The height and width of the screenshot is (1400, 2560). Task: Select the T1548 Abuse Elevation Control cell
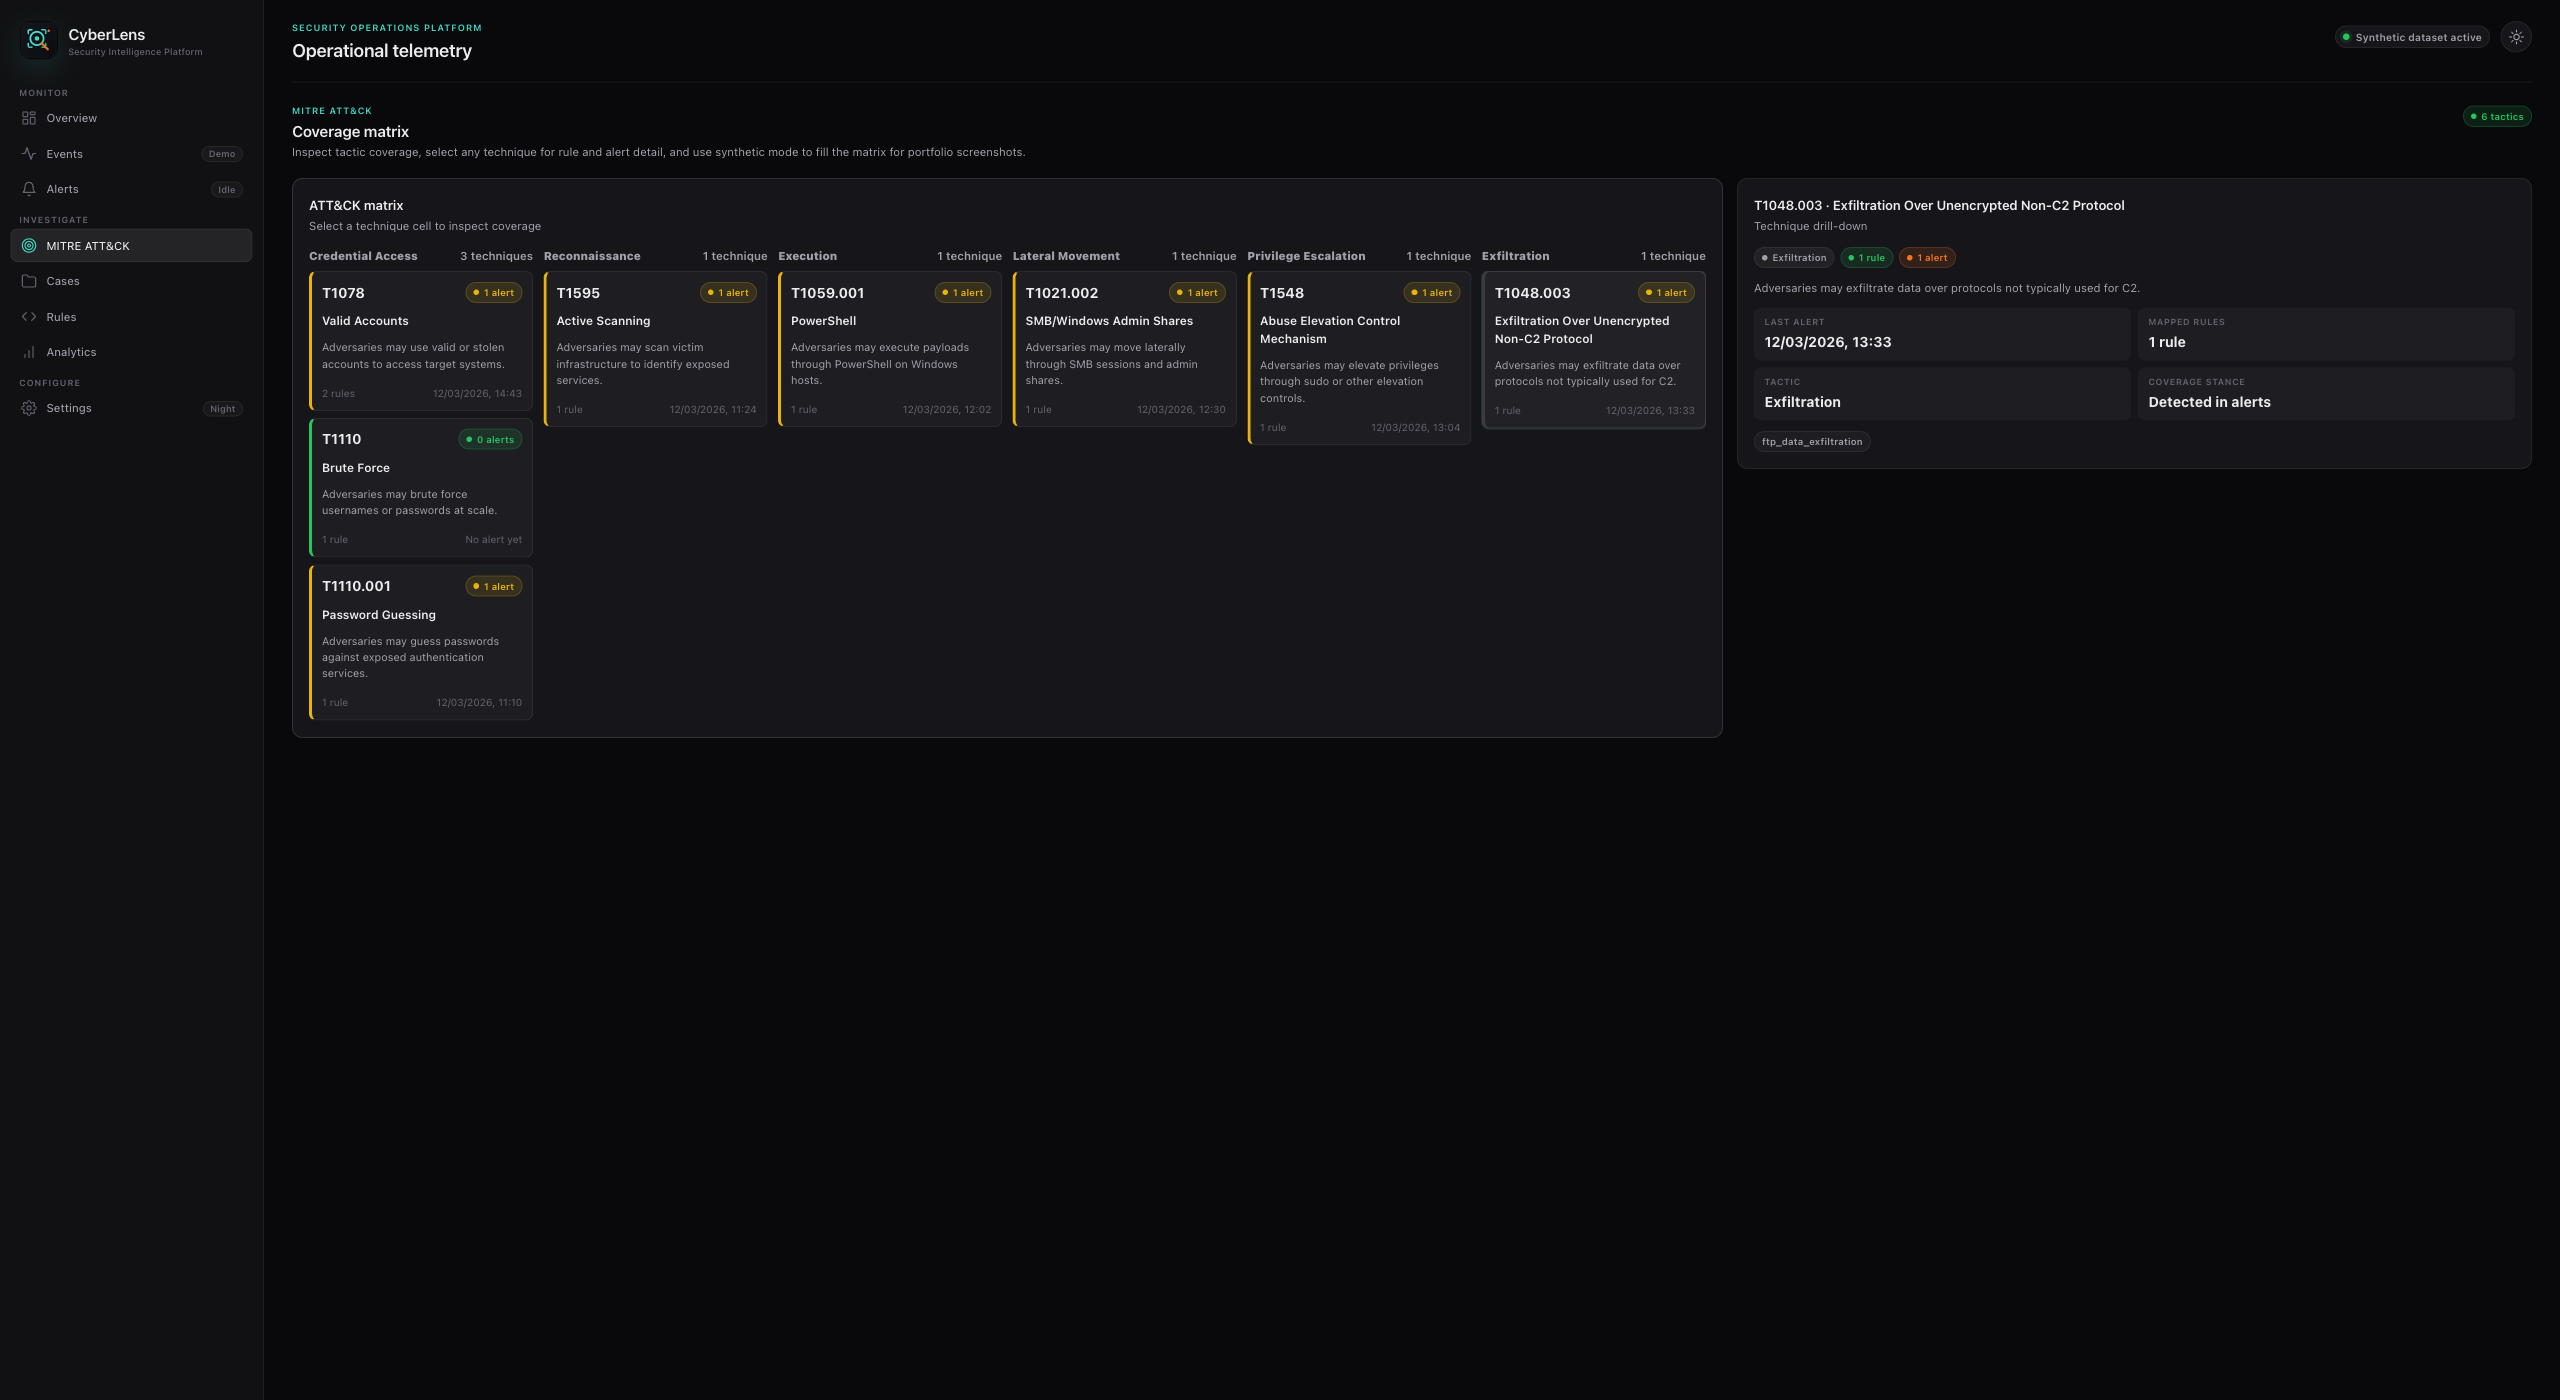1358,358
